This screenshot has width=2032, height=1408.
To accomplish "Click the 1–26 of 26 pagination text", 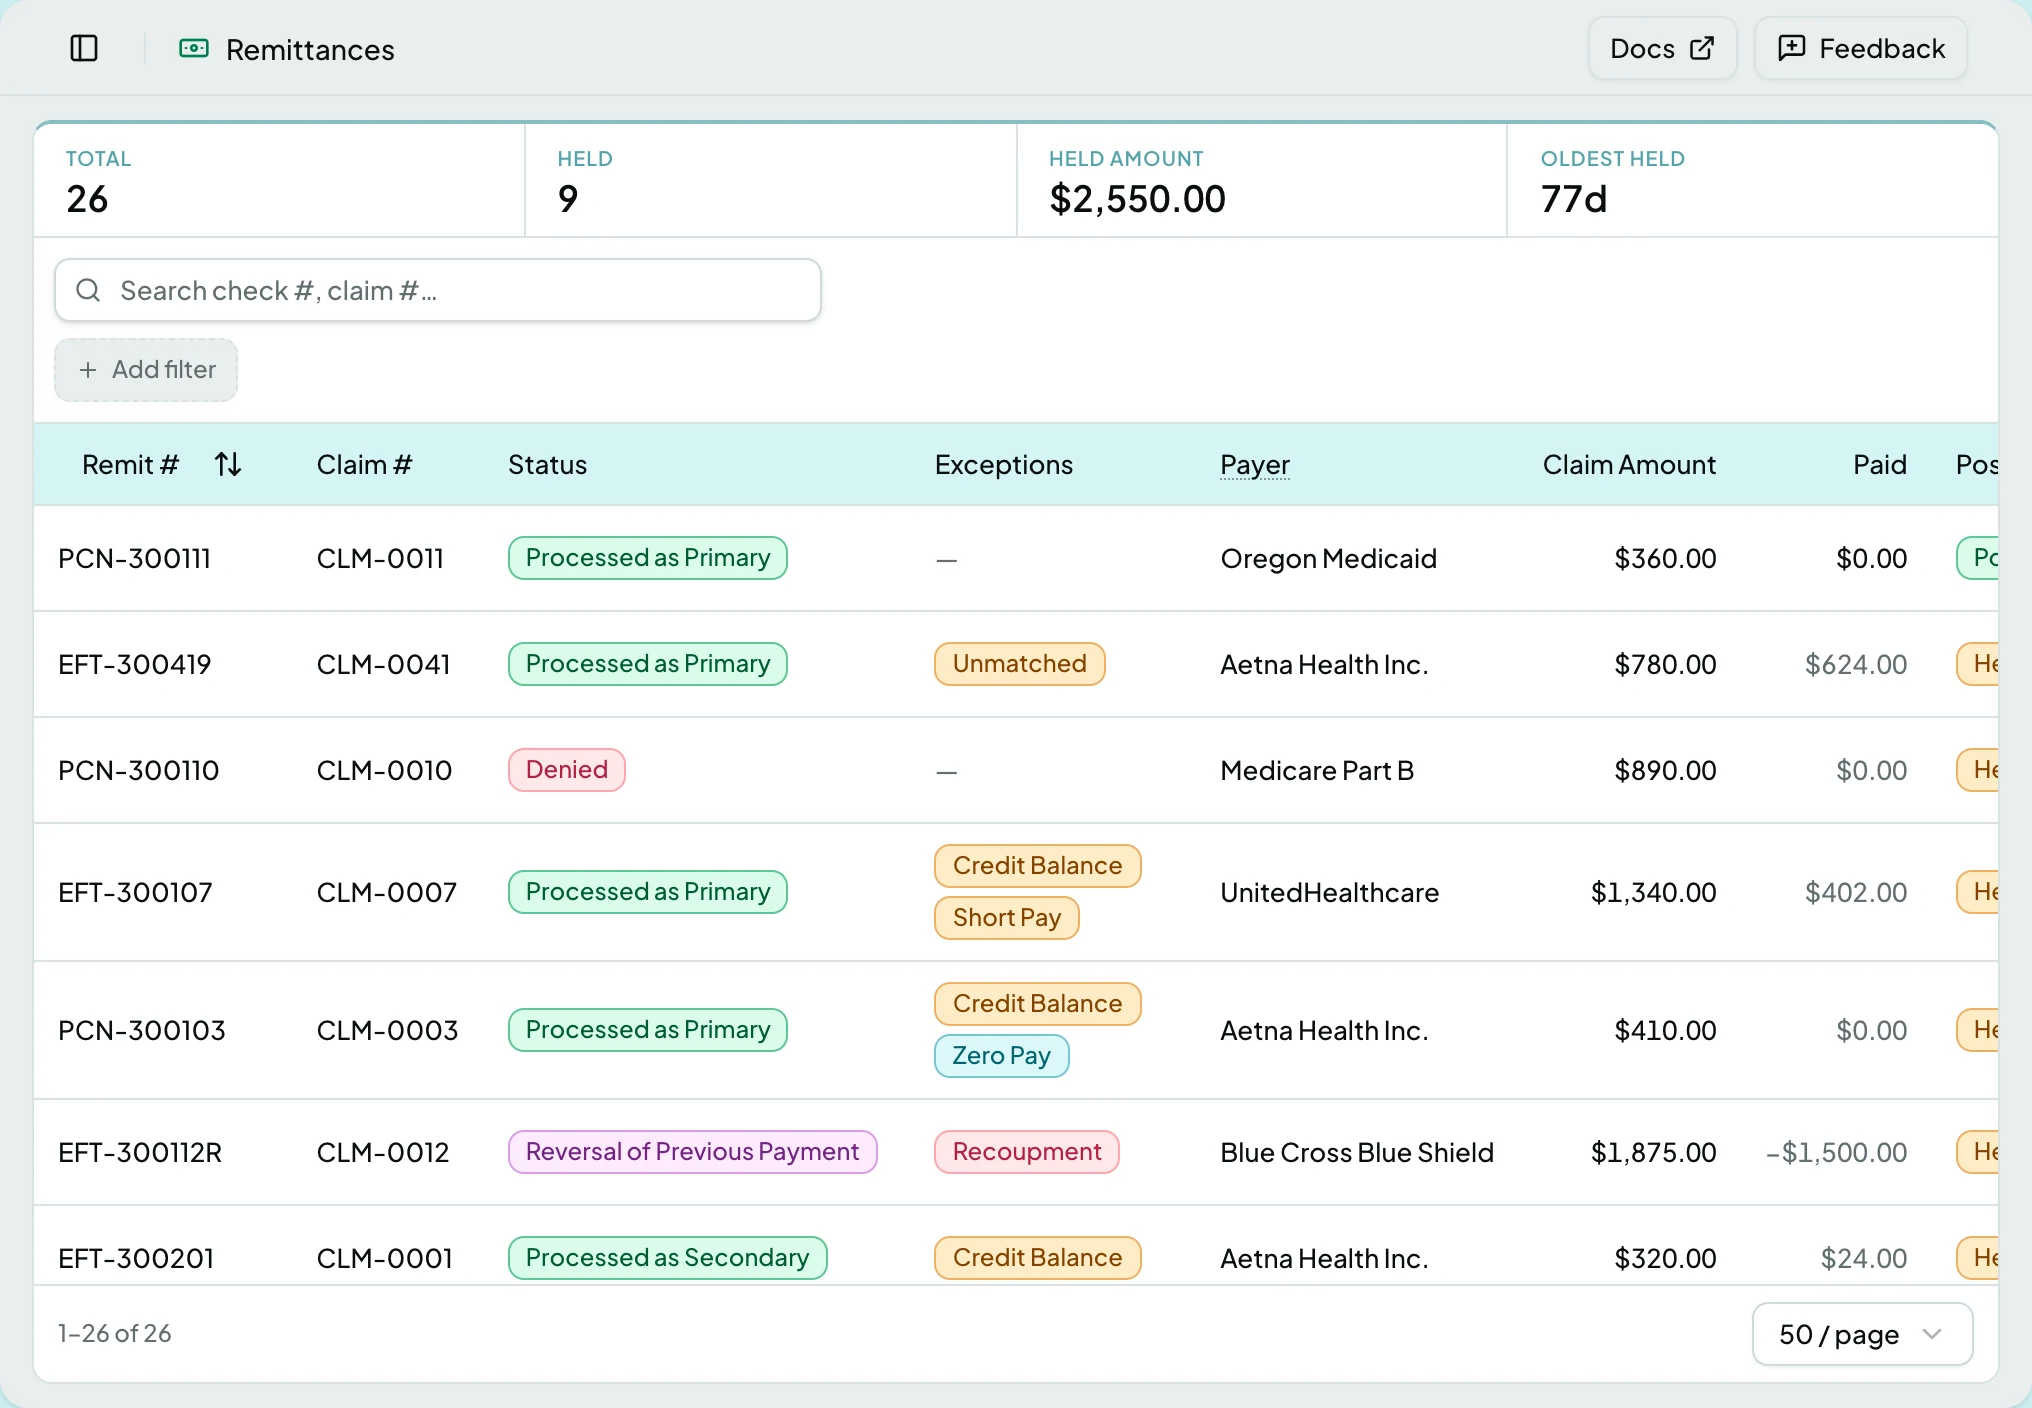I will pyautogui.click(x=114, y=1334).
